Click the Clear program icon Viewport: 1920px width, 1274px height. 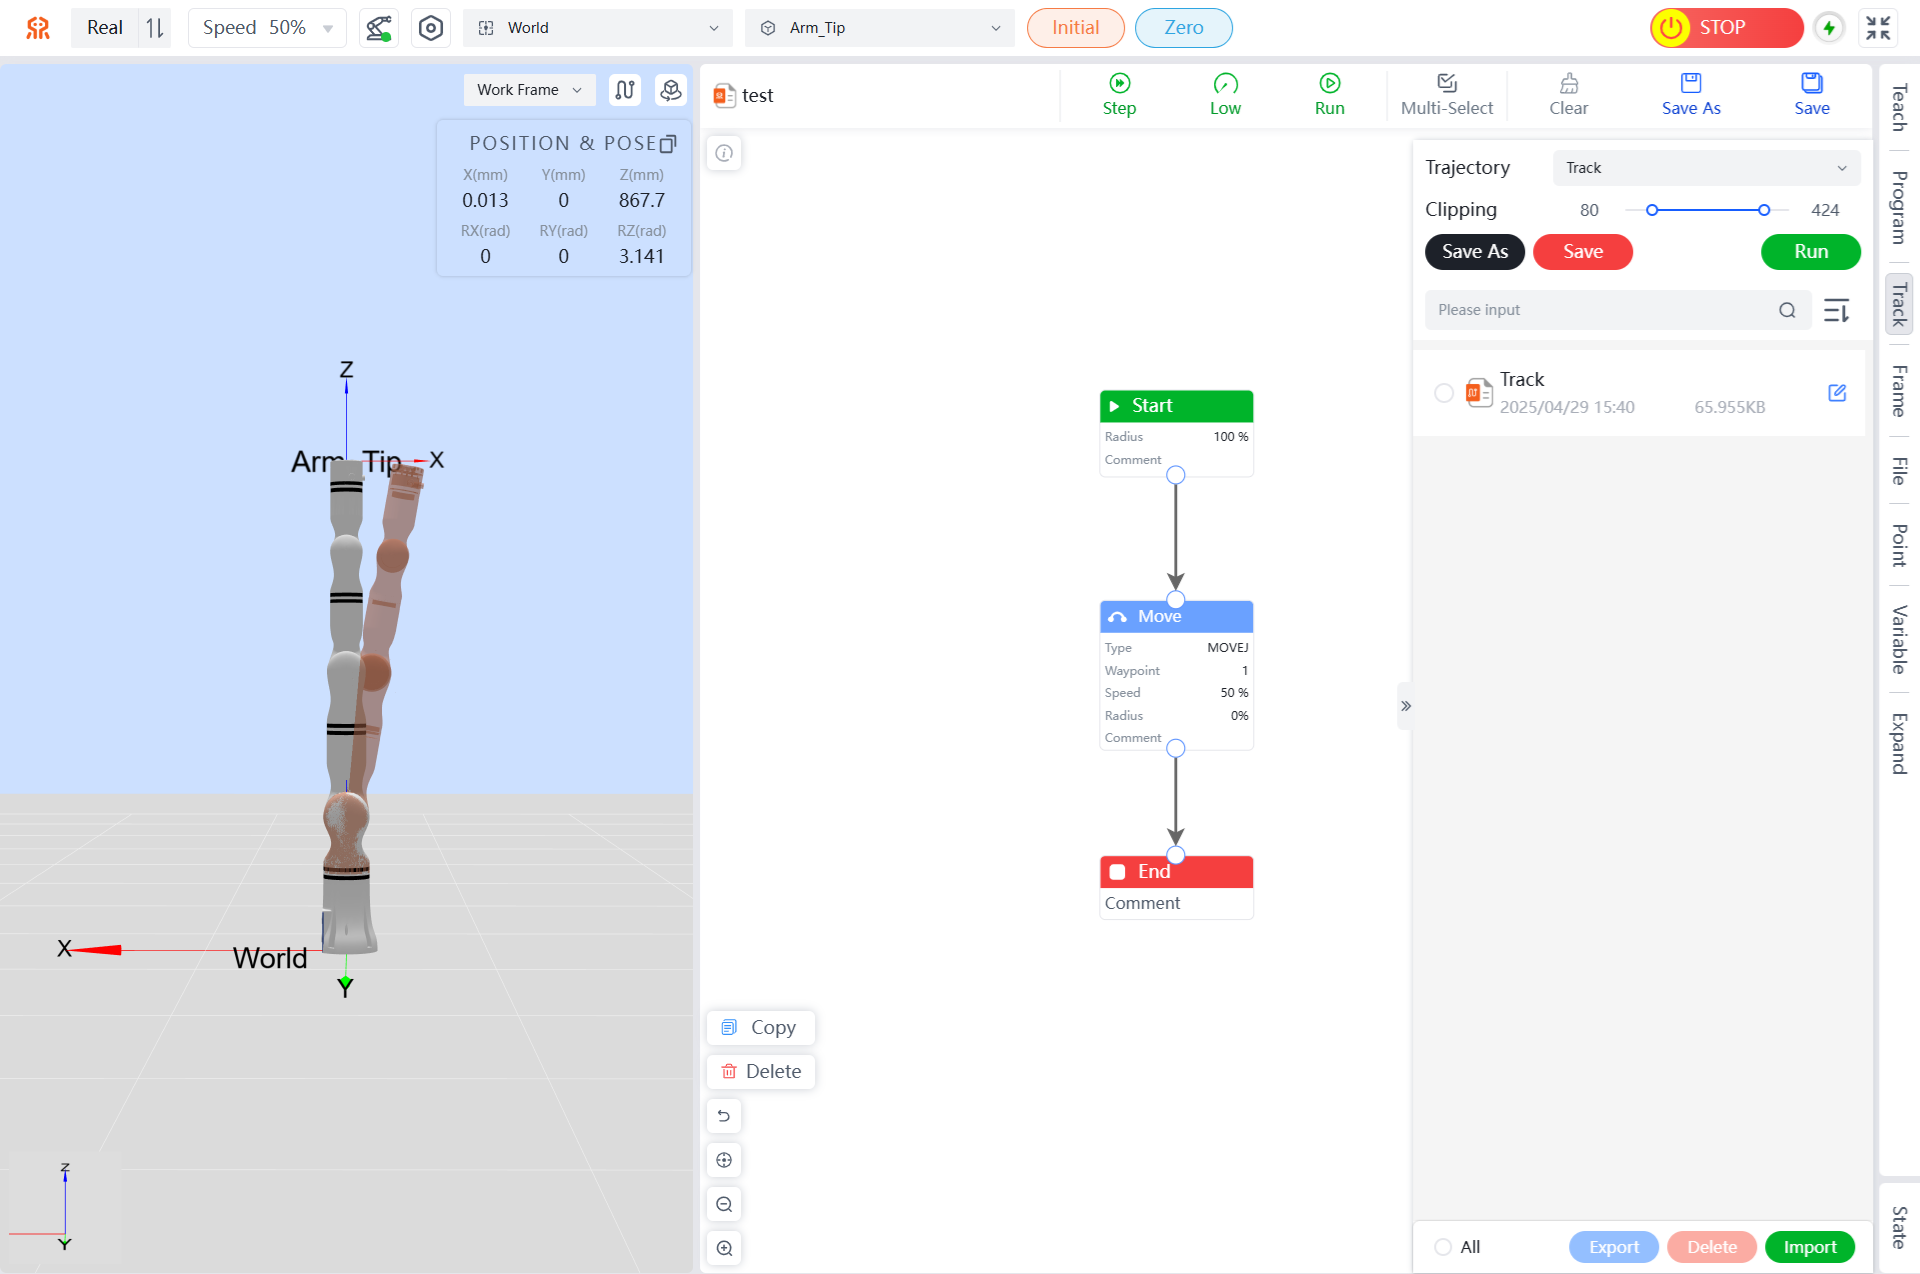[x=1568, y=84]
